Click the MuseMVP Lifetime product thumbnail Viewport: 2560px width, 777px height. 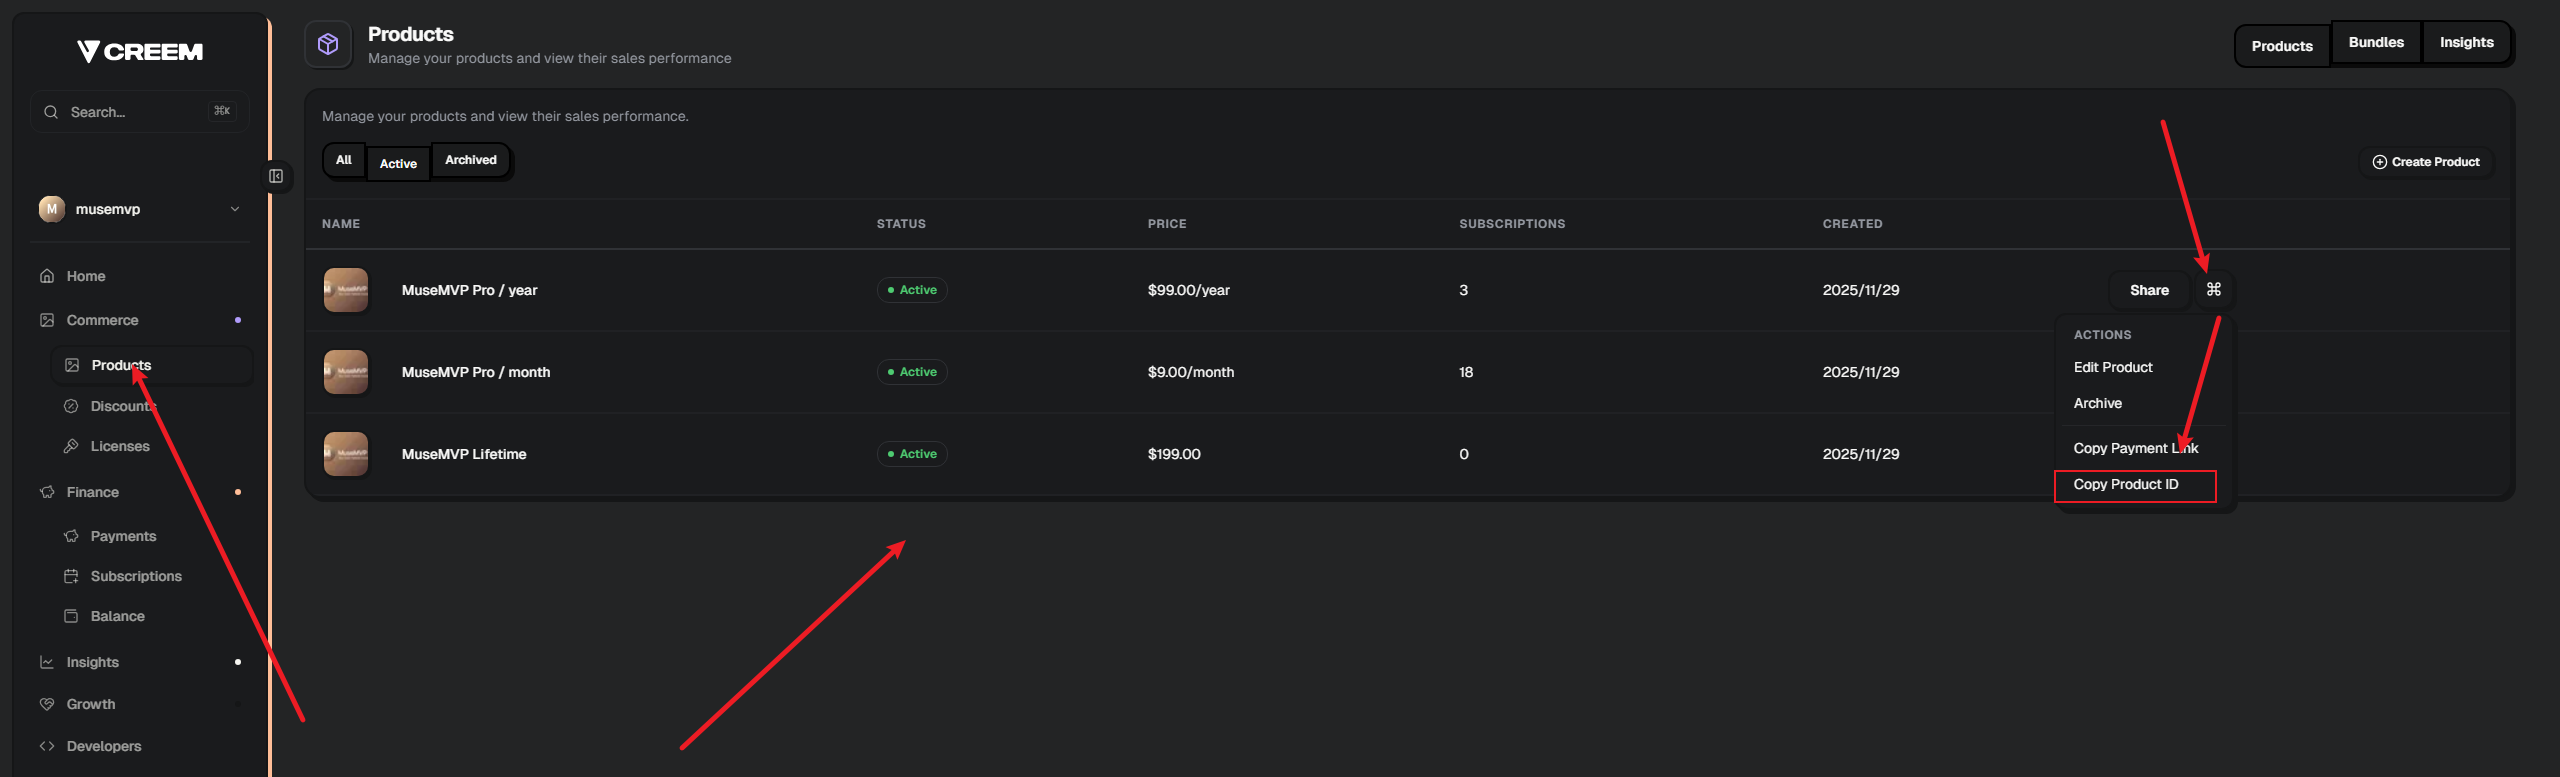pos(346,454)
